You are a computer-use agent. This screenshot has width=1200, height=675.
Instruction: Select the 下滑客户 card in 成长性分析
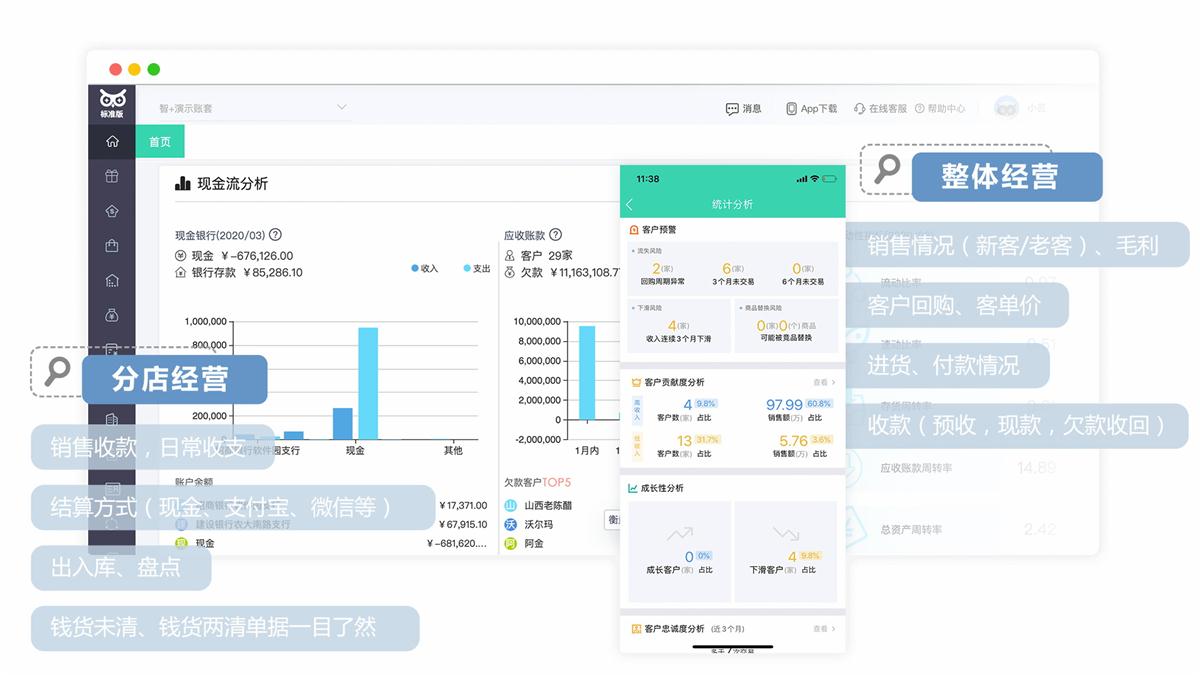point(785,553)
